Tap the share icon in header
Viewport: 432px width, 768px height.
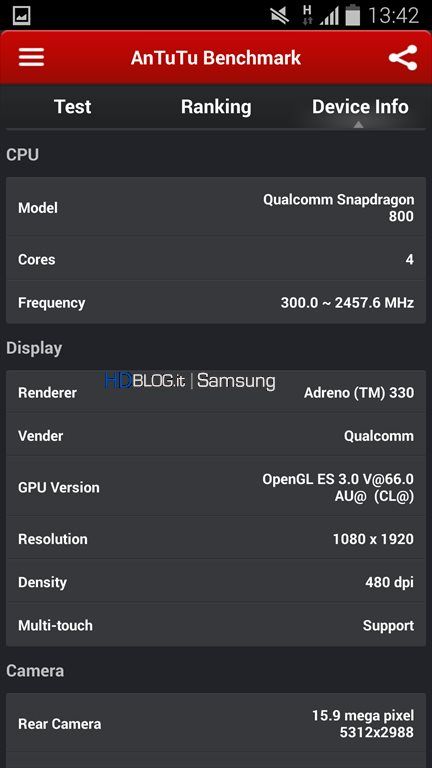tap(403, 58)
